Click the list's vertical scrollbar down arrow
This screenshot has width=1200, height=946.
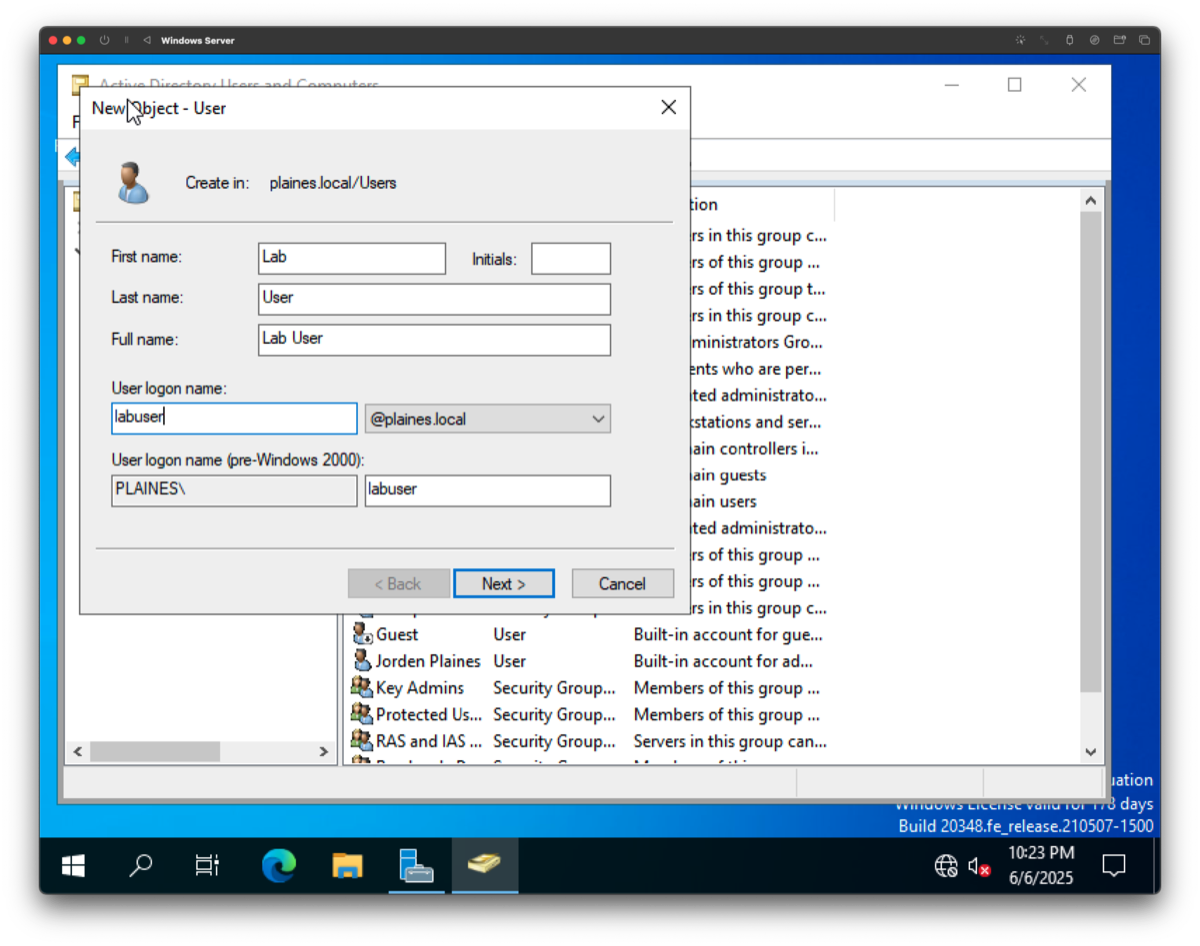click(x=1091, y=752)
